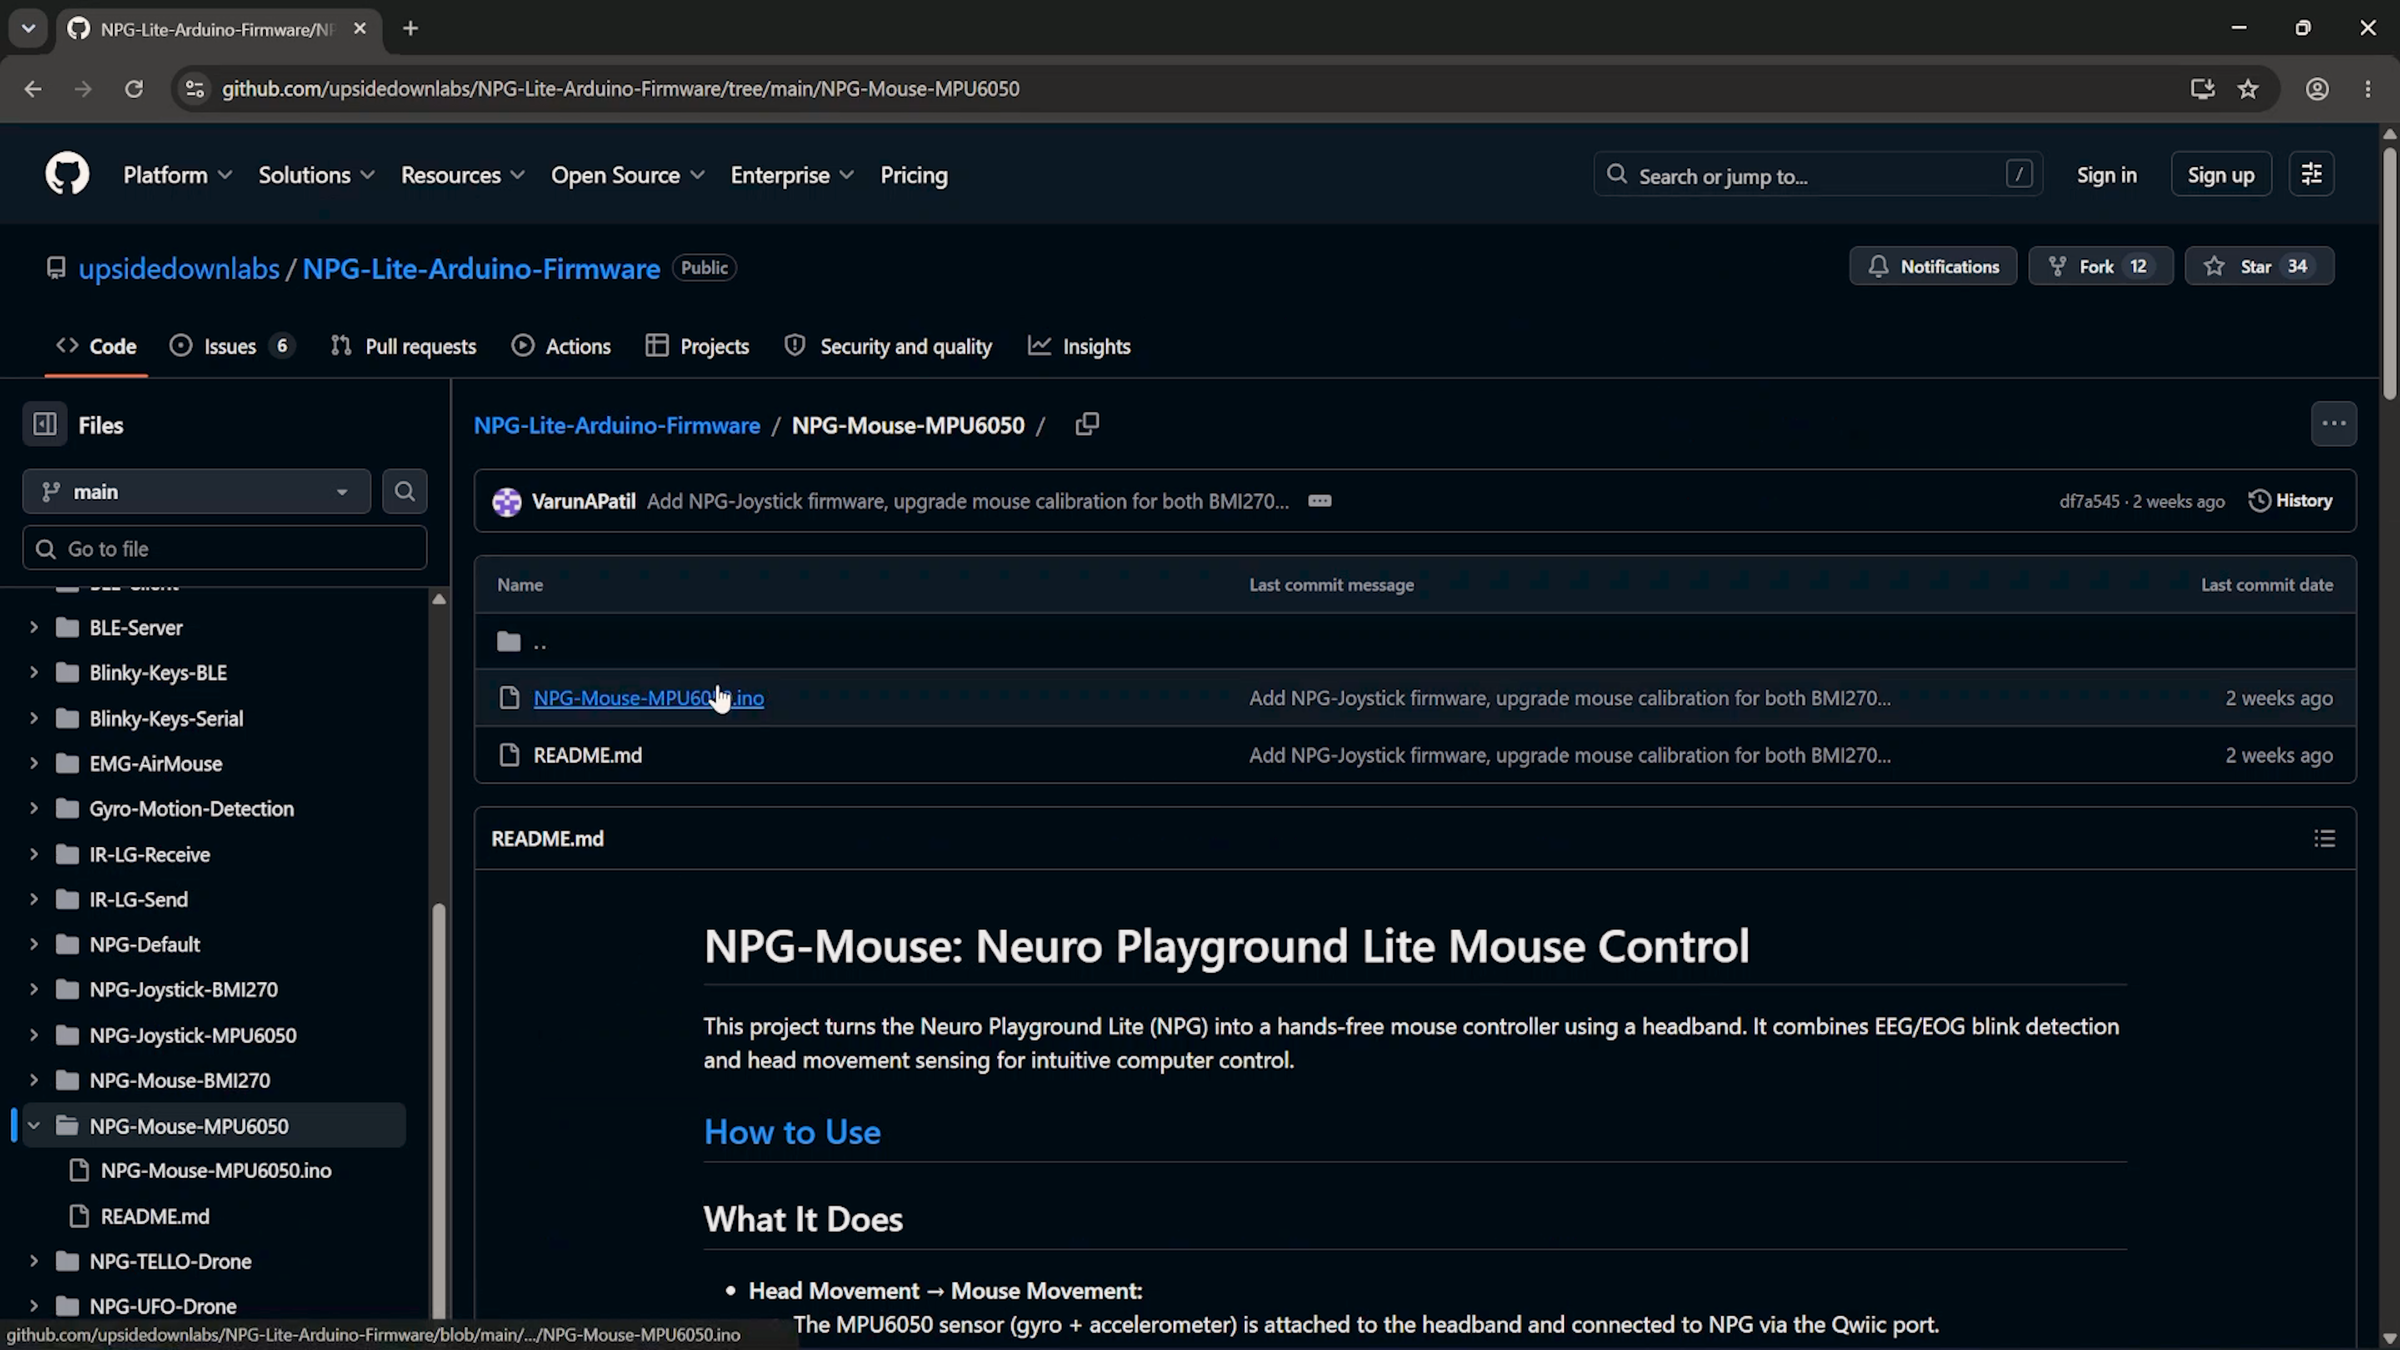Open the Insights tab
The height and width of the screenshot is (1350, 2400).
(1080, 347)
